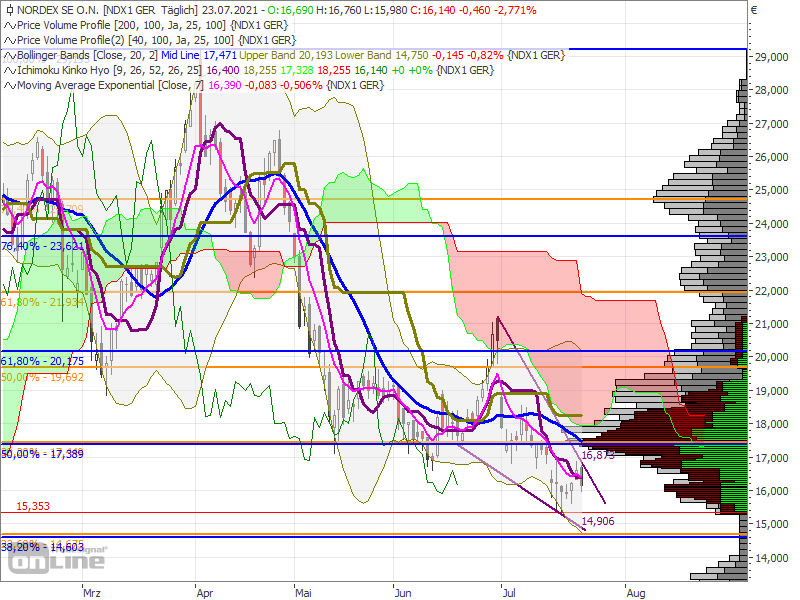Click the euro currency symbol on price axis
The width and height of the screenshot is (800, 600).
pos(754,10)
